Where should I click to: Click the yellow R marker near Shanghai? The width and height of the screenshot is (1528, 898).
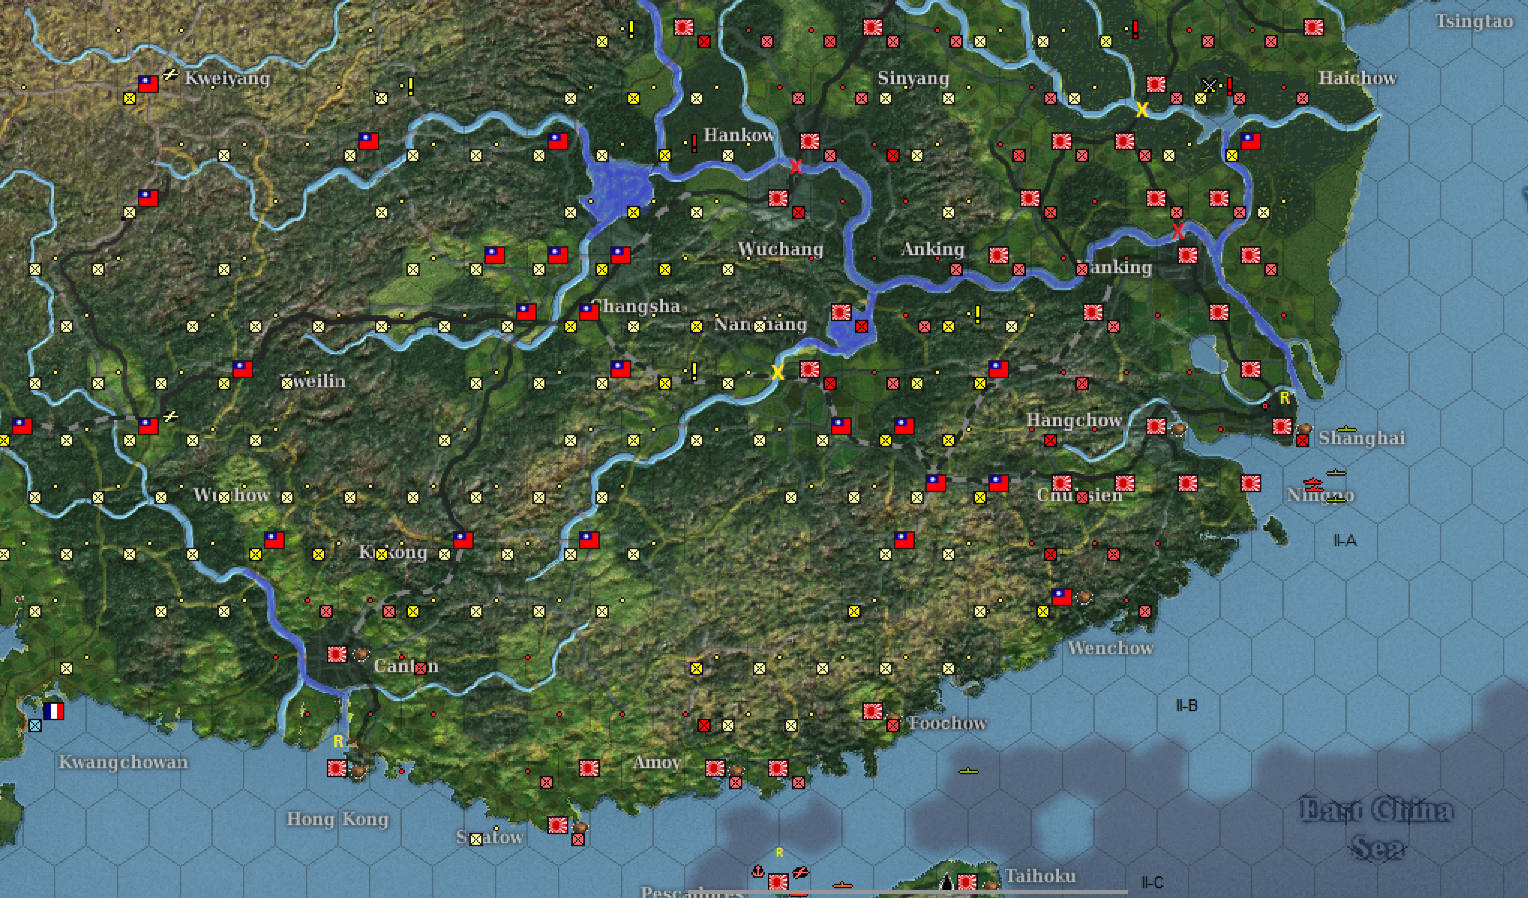pyautogui.click(x=1285, y=397)
